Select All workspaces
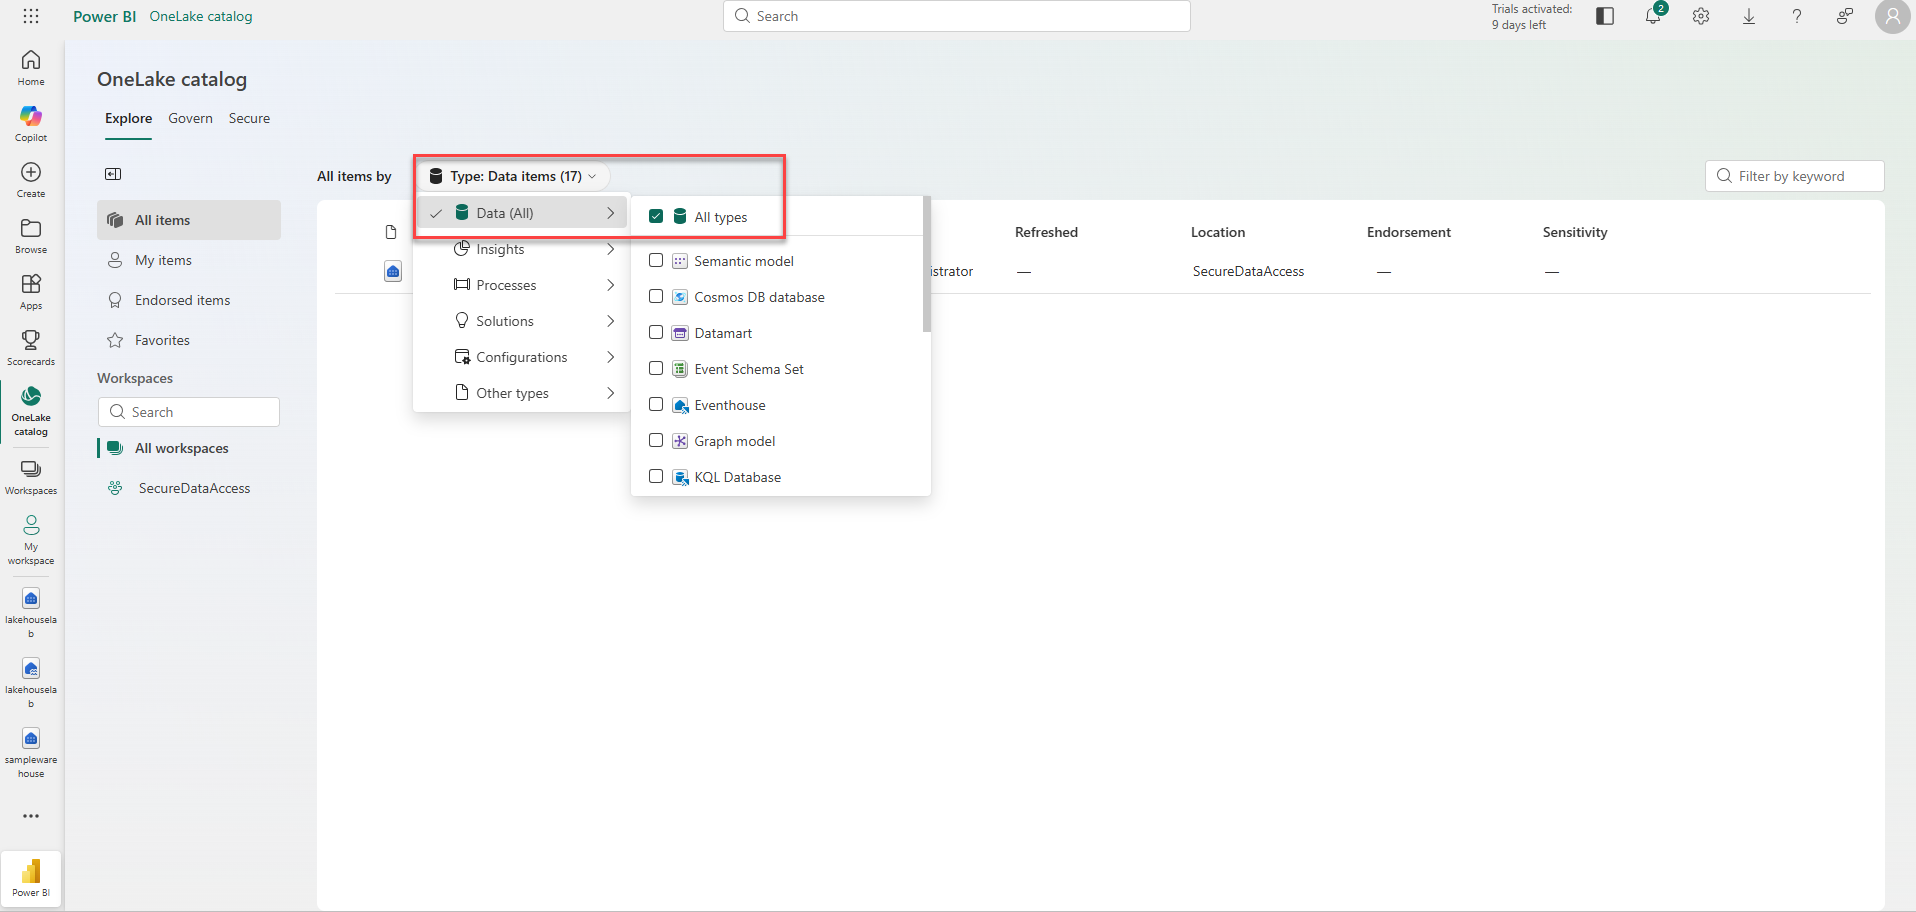1916x912 pixels. 189,448
